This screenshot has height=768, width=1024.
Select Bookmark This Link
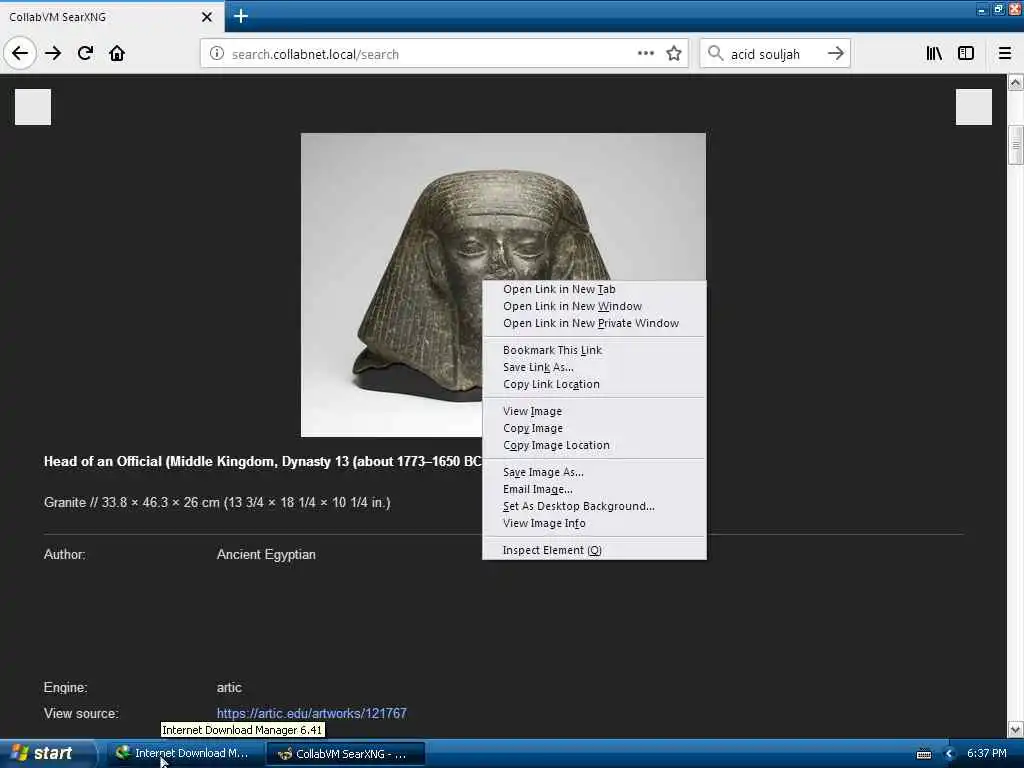[x=594, y=350]
